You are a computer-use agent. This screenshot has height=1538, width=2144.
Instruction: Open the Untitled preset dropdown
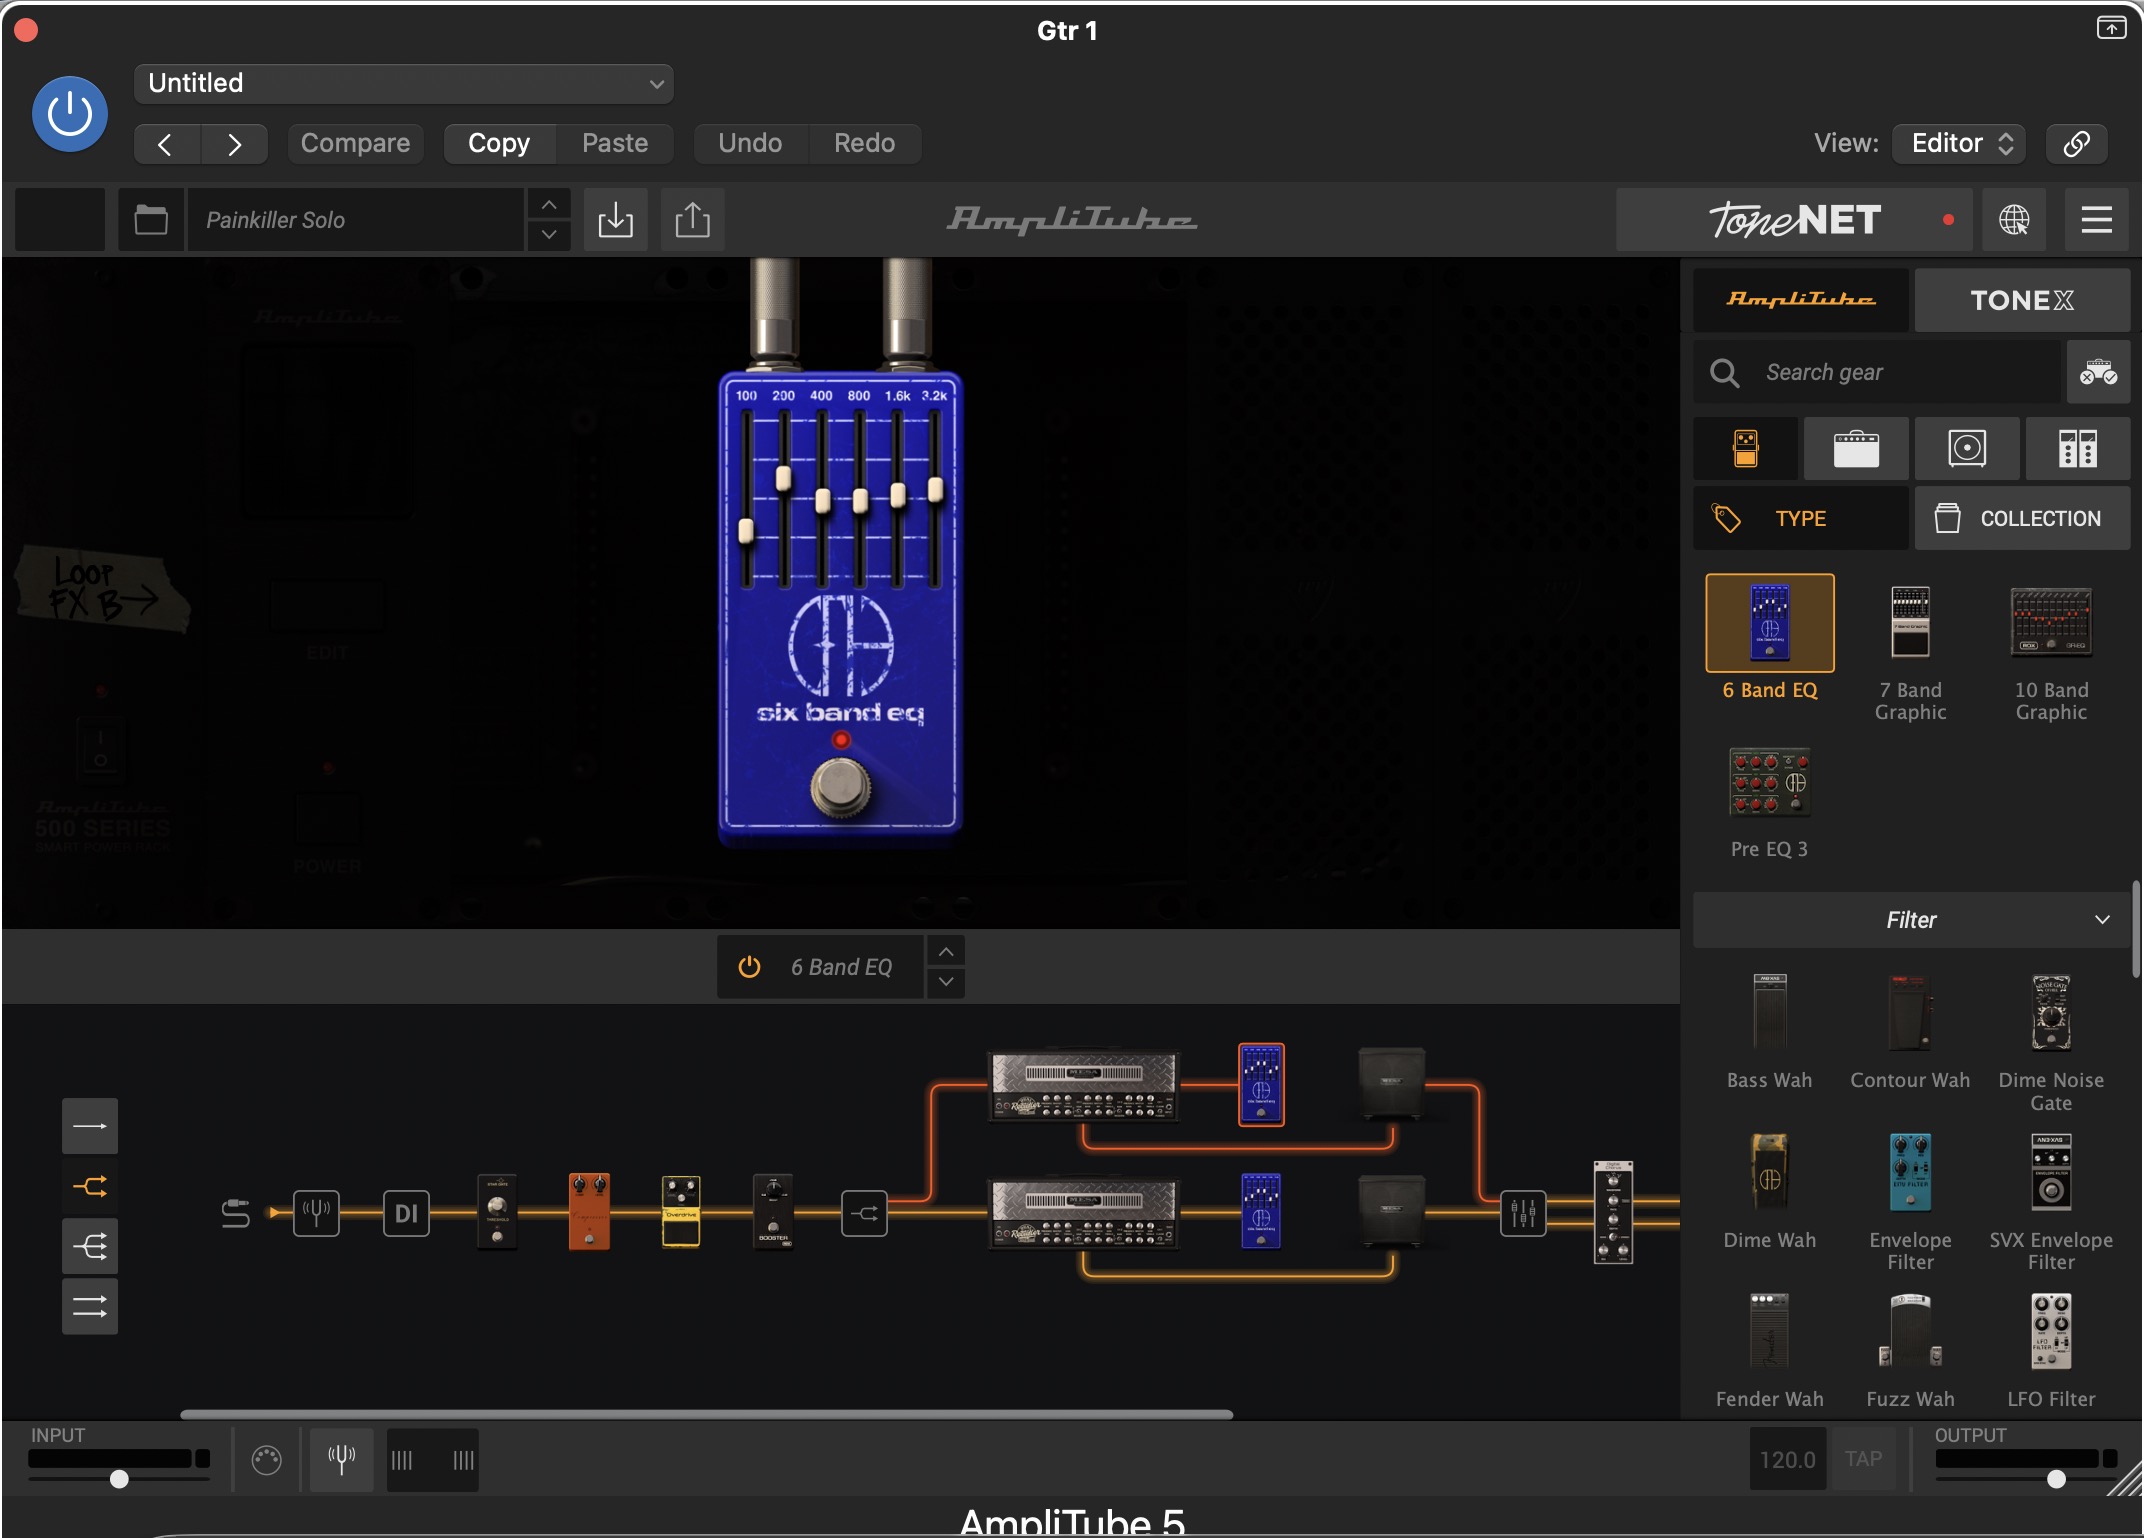click(403, 84)
